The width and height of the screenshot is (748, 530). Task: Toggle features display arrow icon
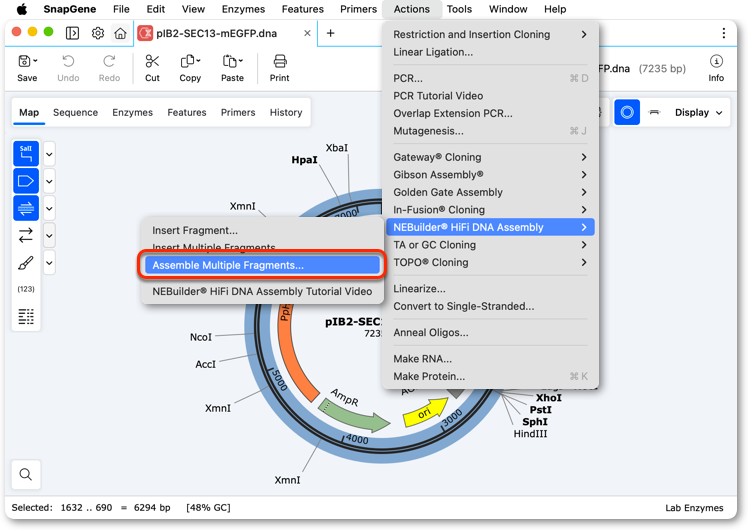tap(26, 181)
